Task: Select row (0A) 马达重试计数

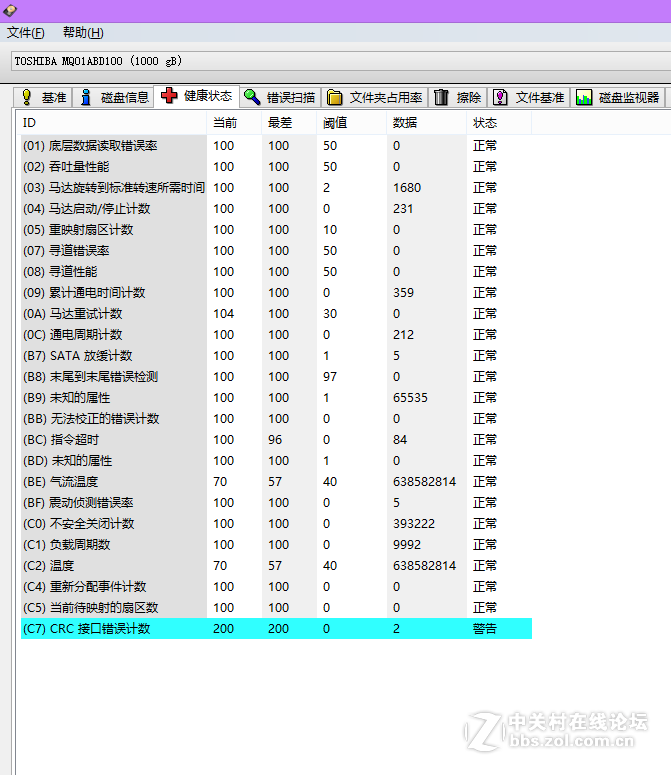Action: tap(276, 314)
